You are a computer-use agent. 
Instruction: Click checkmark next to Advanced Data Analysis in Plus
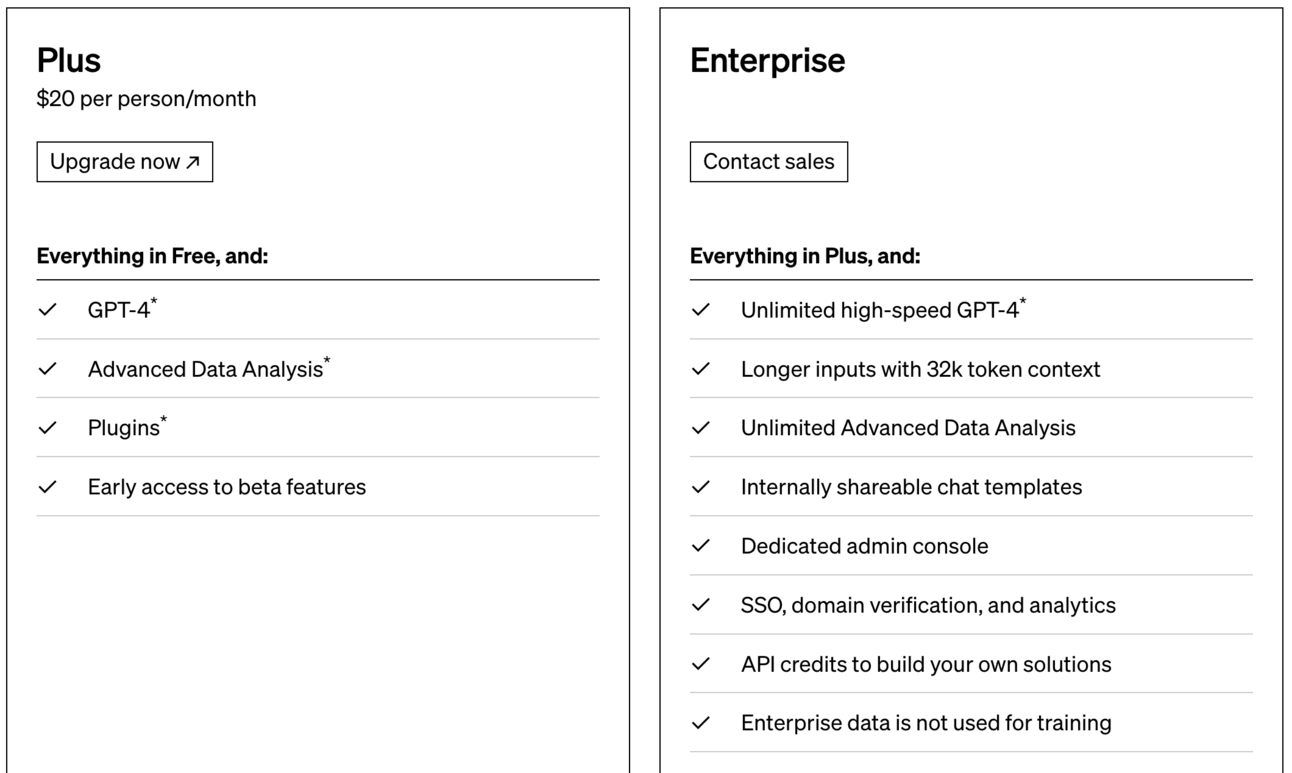47,369
